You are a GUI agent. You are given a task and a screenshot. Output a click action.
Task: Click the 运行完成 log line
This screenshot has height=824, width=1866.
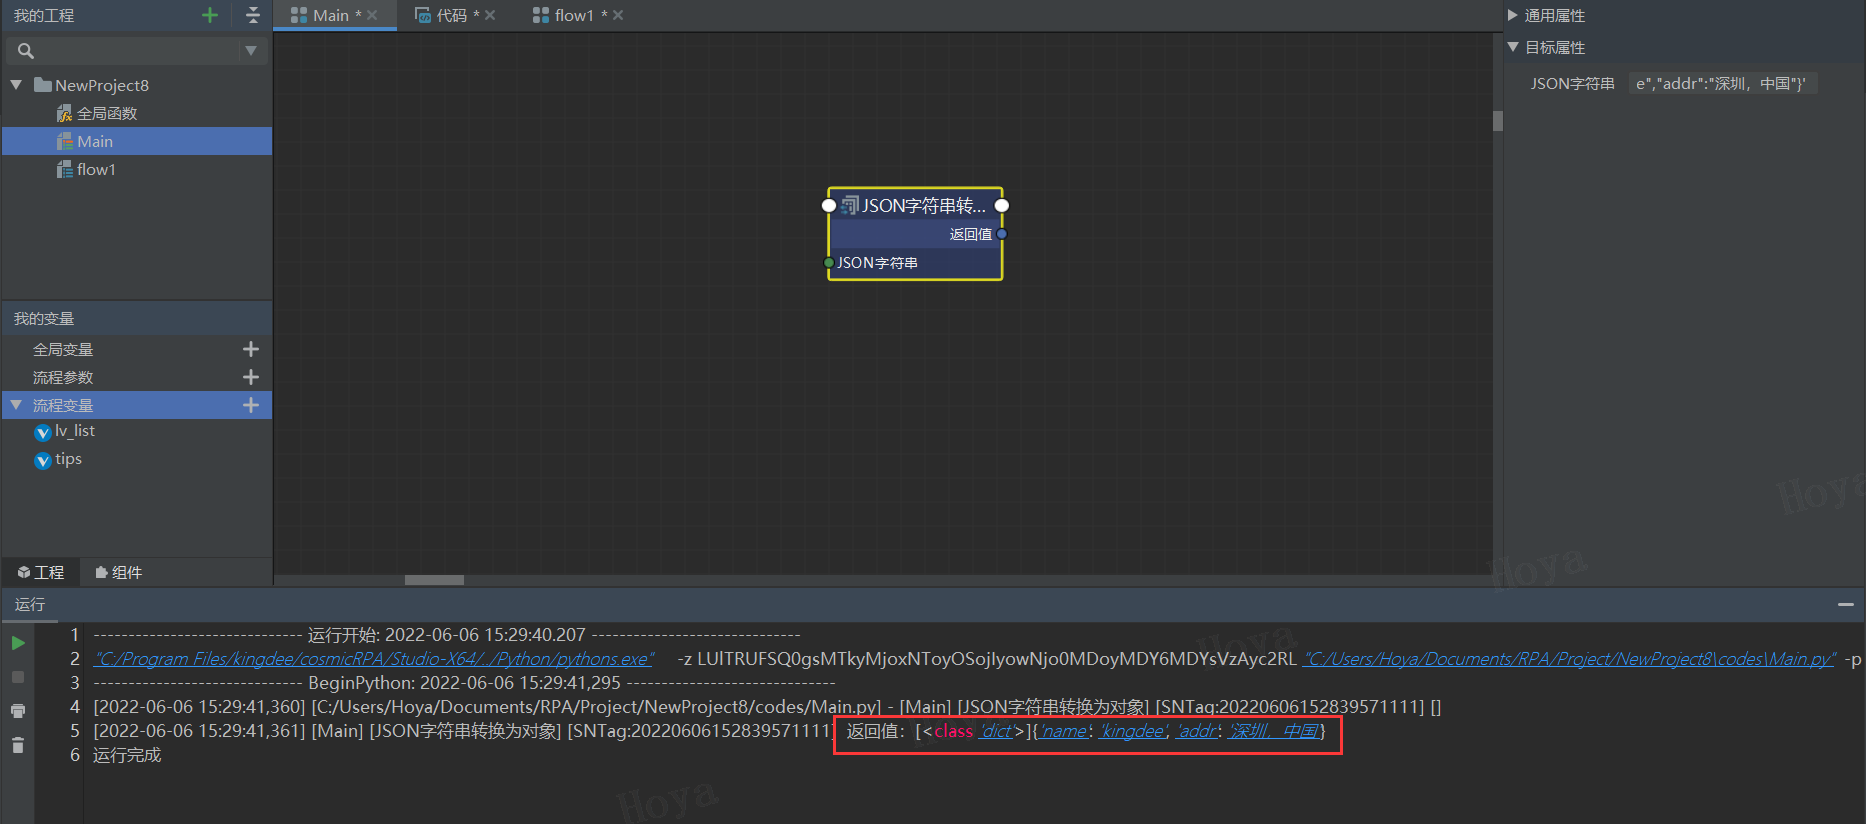click(x=127, y=755)
